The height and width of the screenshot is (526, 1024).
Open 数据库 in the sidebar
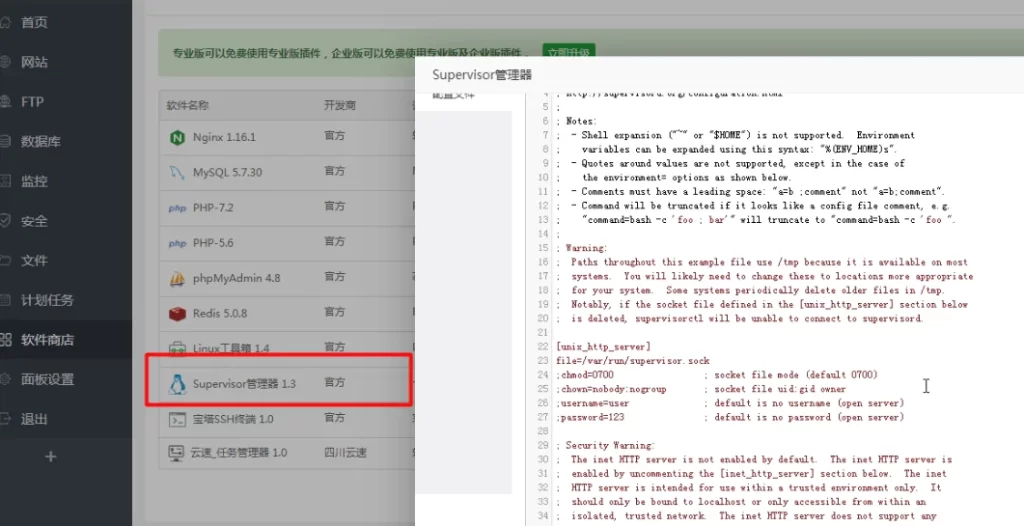(40, 141)
